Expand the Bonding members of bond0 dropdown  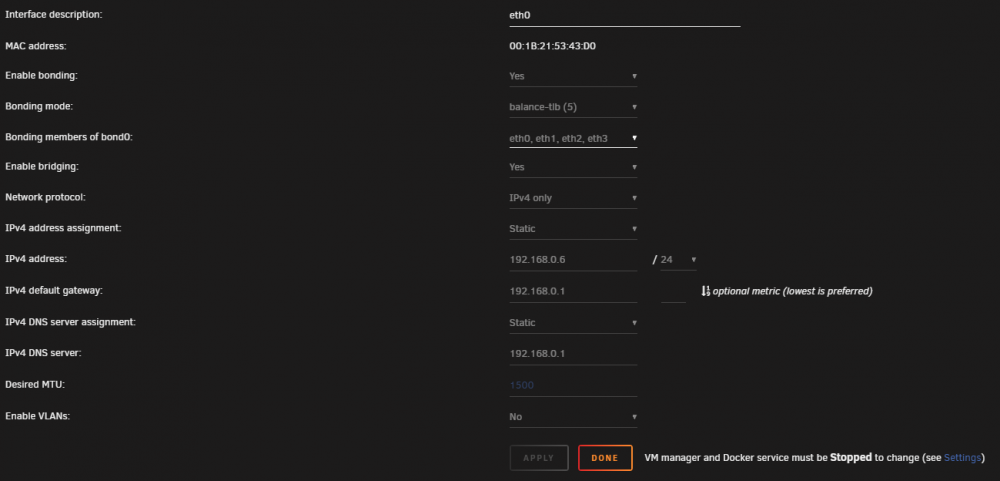point(573,138)
